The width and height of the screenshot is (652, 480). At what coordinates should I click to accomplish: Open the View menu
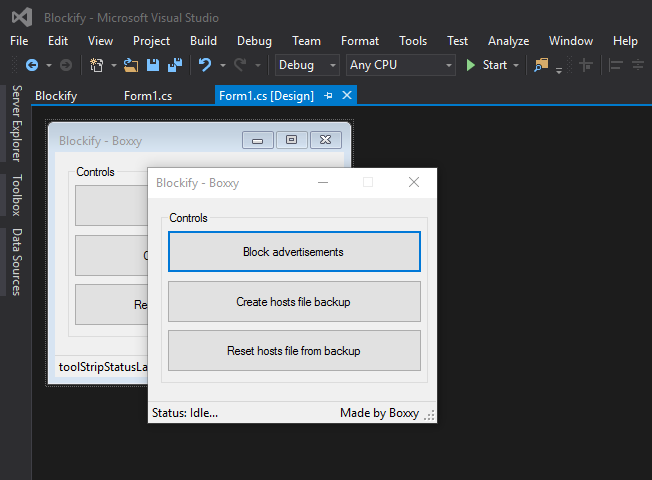point(100,41)
